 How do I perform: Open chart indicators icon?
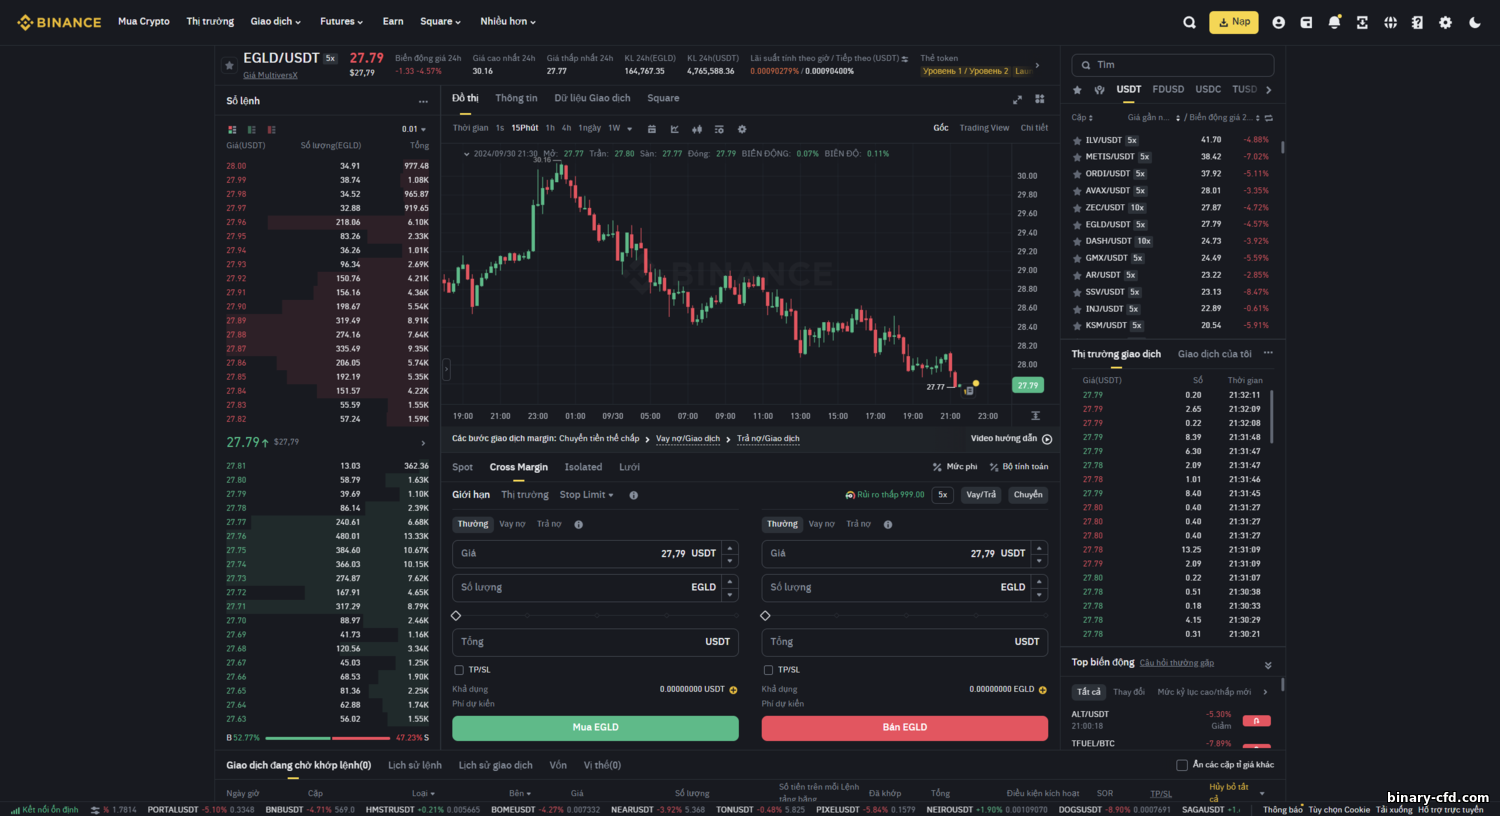719,129
